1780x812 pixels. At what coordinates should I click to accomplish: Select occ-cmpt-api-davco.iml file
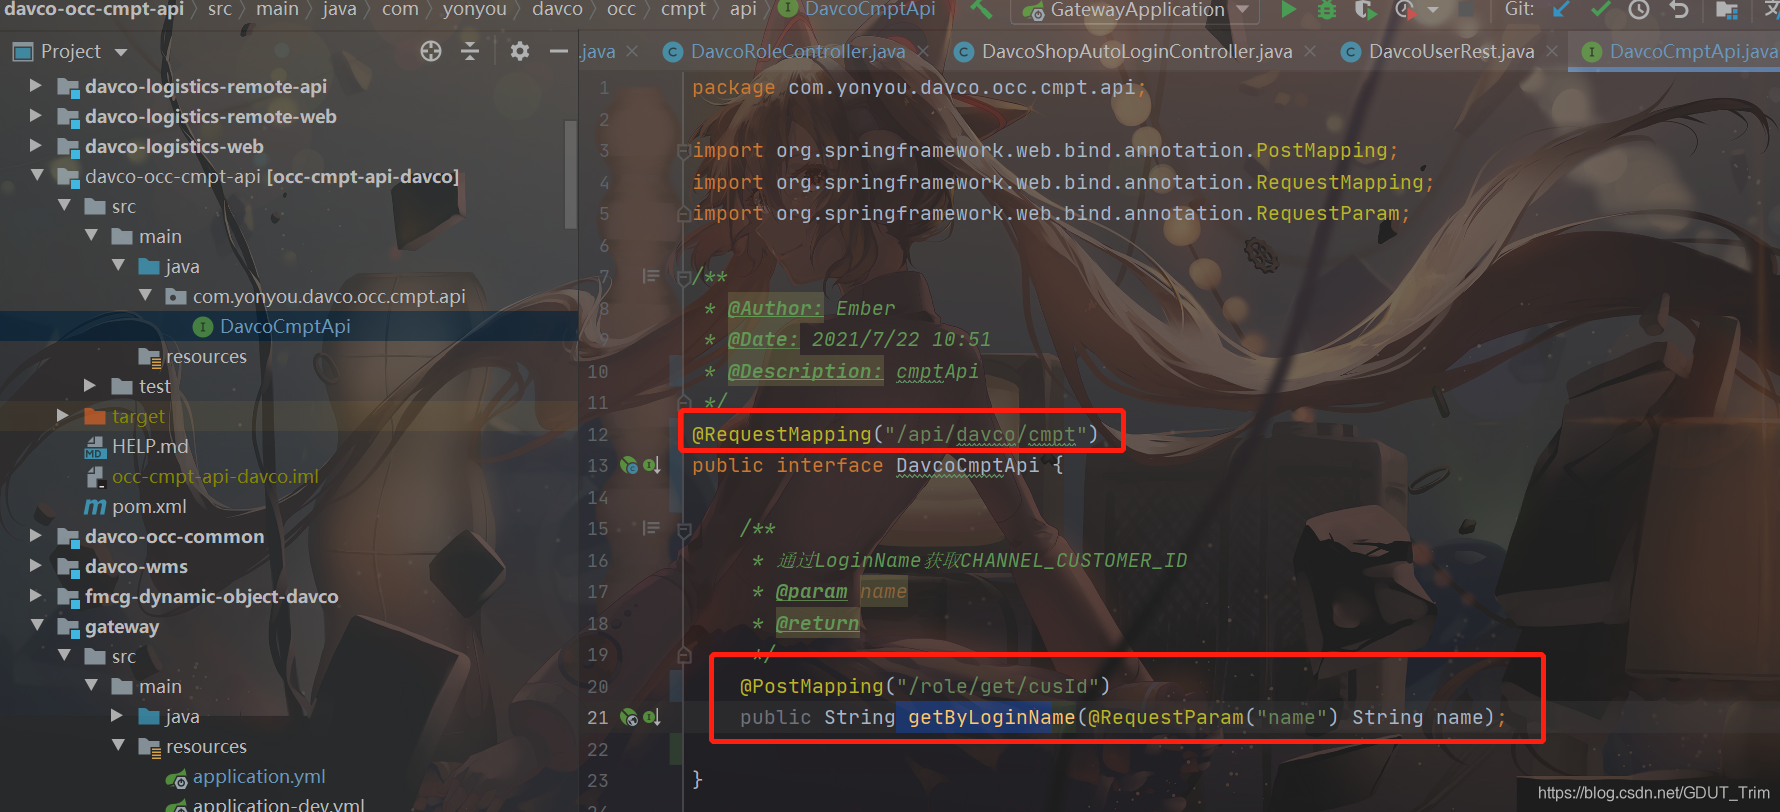[215, 476]
